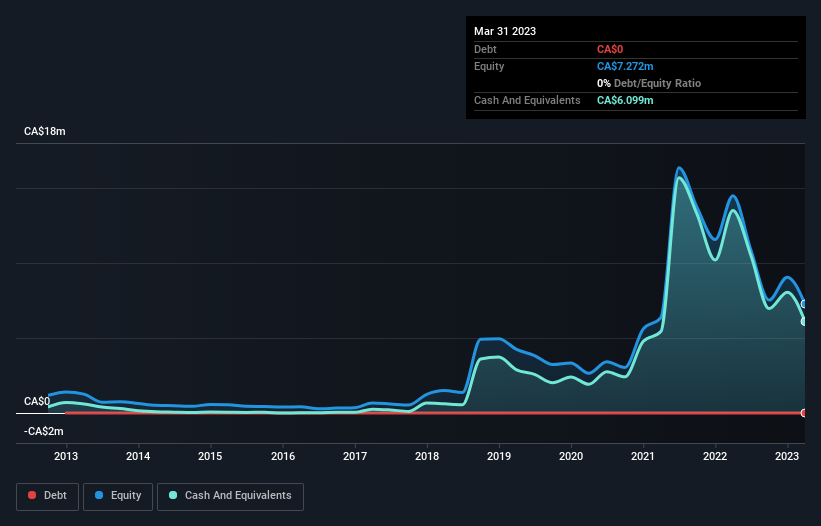Screen dimensions: 821x526
Task: Select the blue Equity end-point marker
Action: point(804,304)
